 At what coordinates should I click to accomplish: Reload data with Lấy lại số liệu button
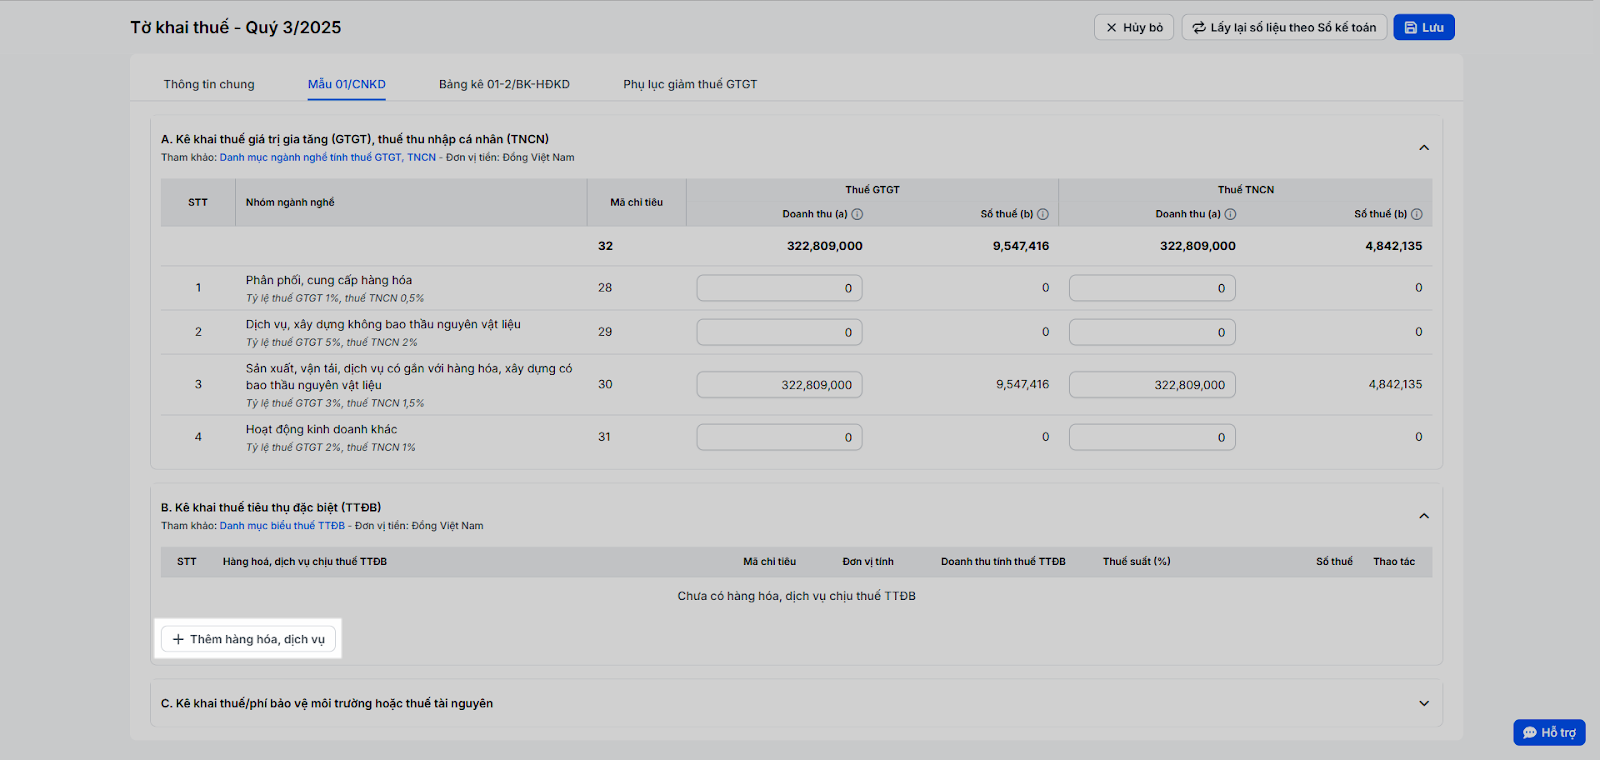pos(1284,28)
